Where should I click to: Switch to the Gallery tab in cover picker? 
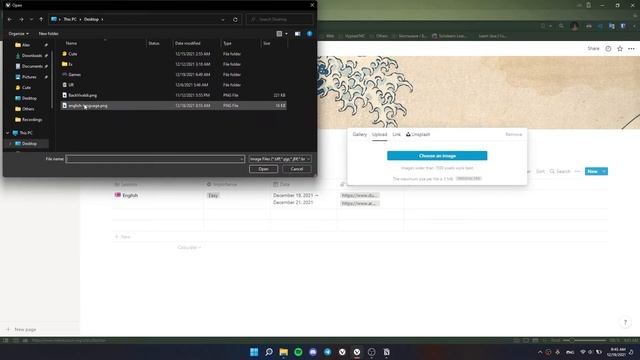(360, 134)
